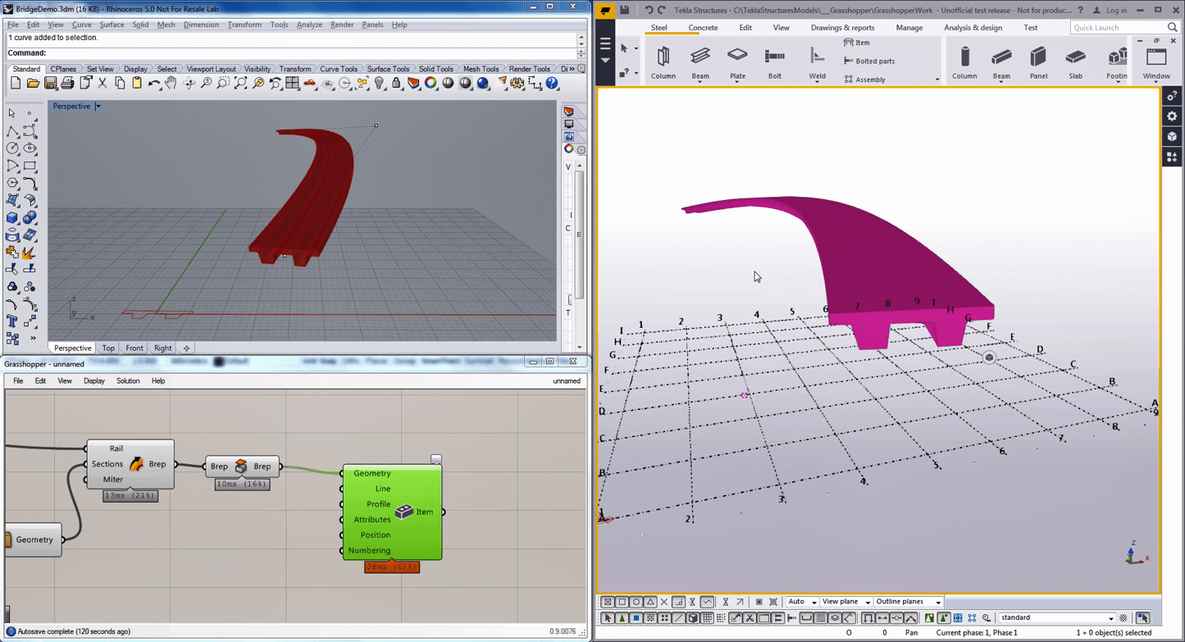The image size is (1185, 642).
Task: Toggle the Select all selection switch
Action: [607, 618]
